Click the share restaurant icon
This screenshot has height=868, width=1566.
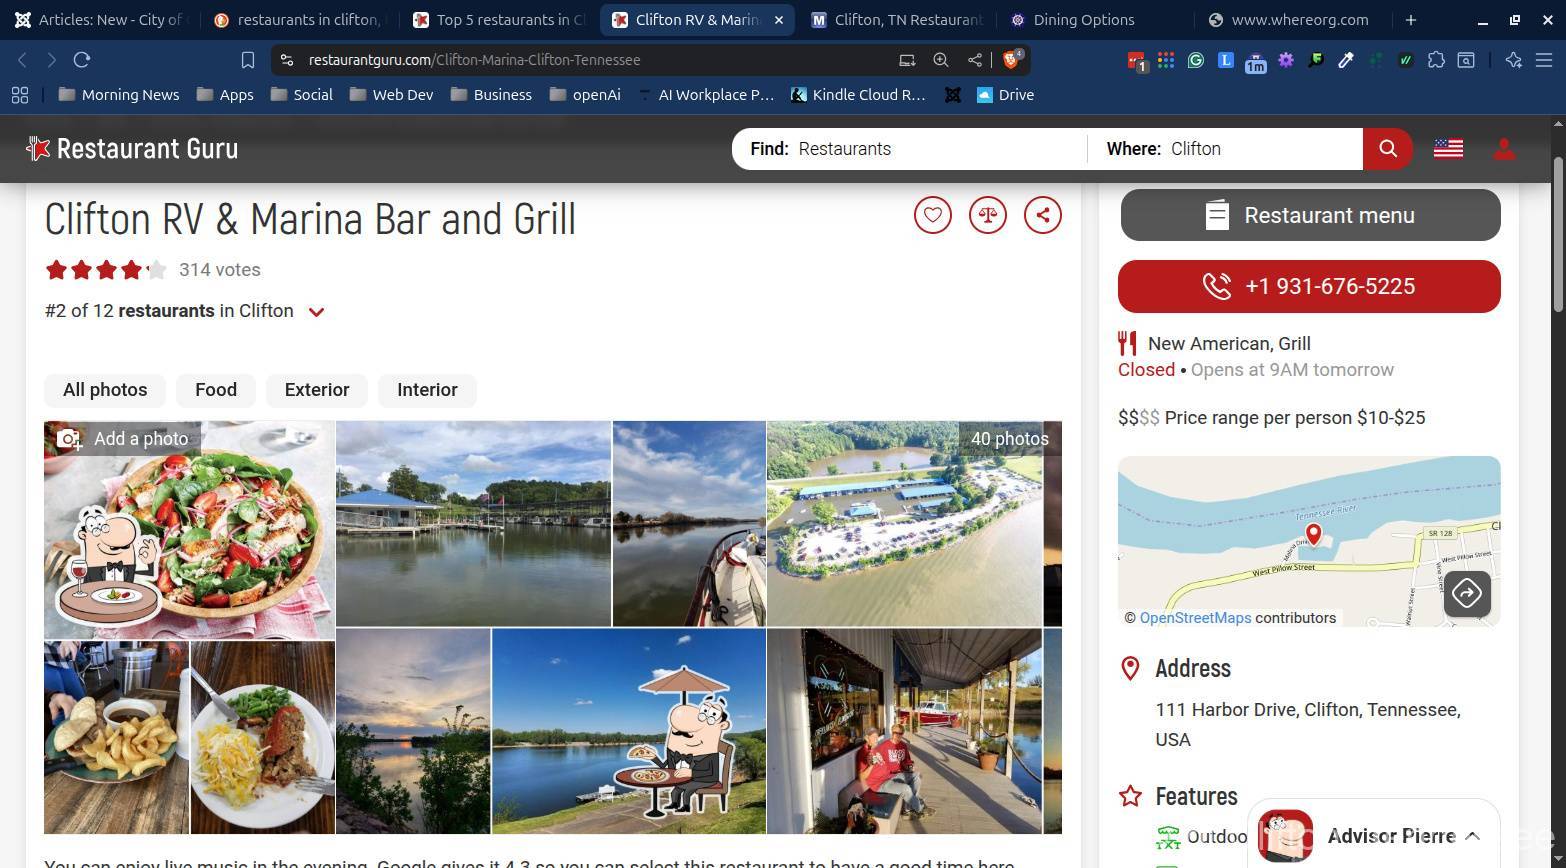[1042, 215]
